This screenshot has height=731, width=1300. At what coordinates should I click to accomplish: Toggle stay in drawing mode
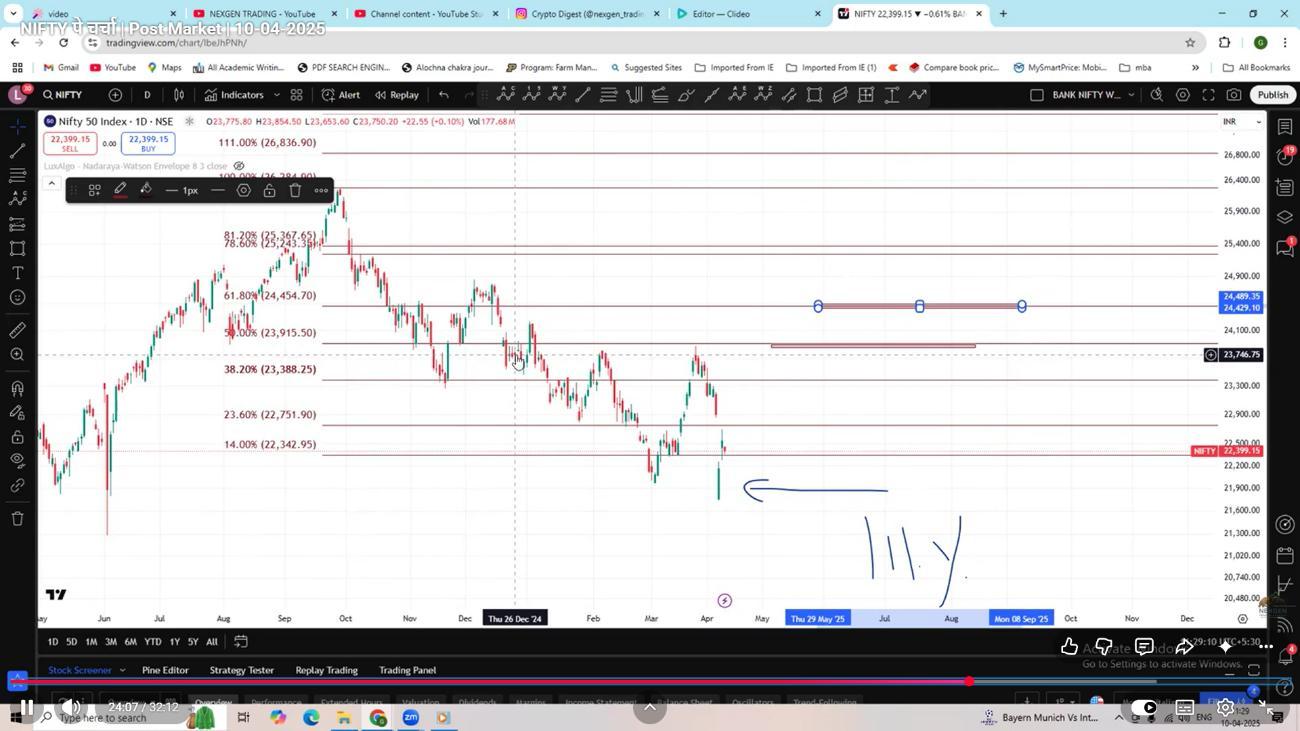coord(17,412)
